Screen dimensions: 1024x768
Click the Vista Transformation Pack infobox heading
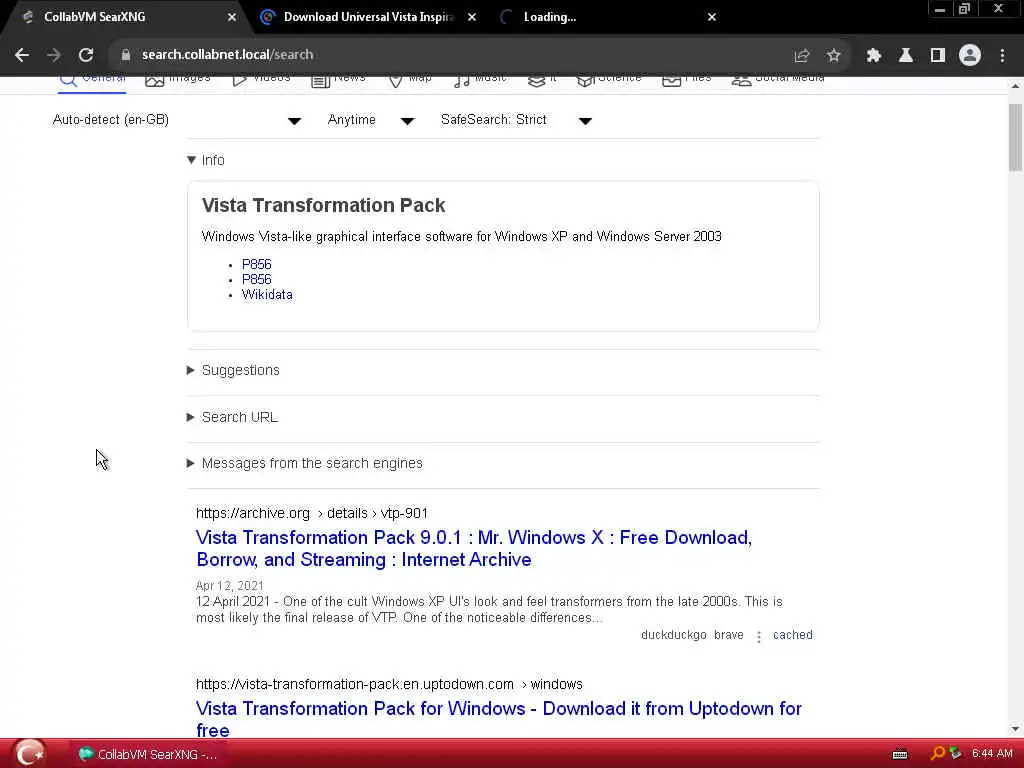pyautogui.click(x=323, y=205)
